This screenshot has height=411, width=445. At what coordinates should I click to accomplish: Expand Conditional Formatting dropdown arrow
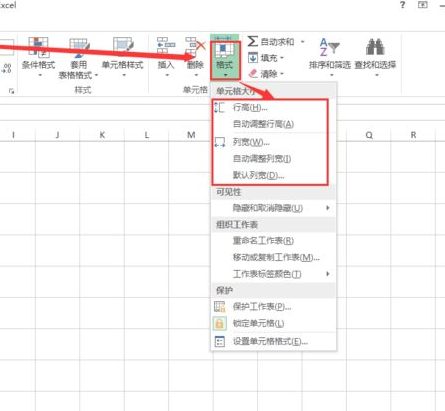(x=40, y=75)
